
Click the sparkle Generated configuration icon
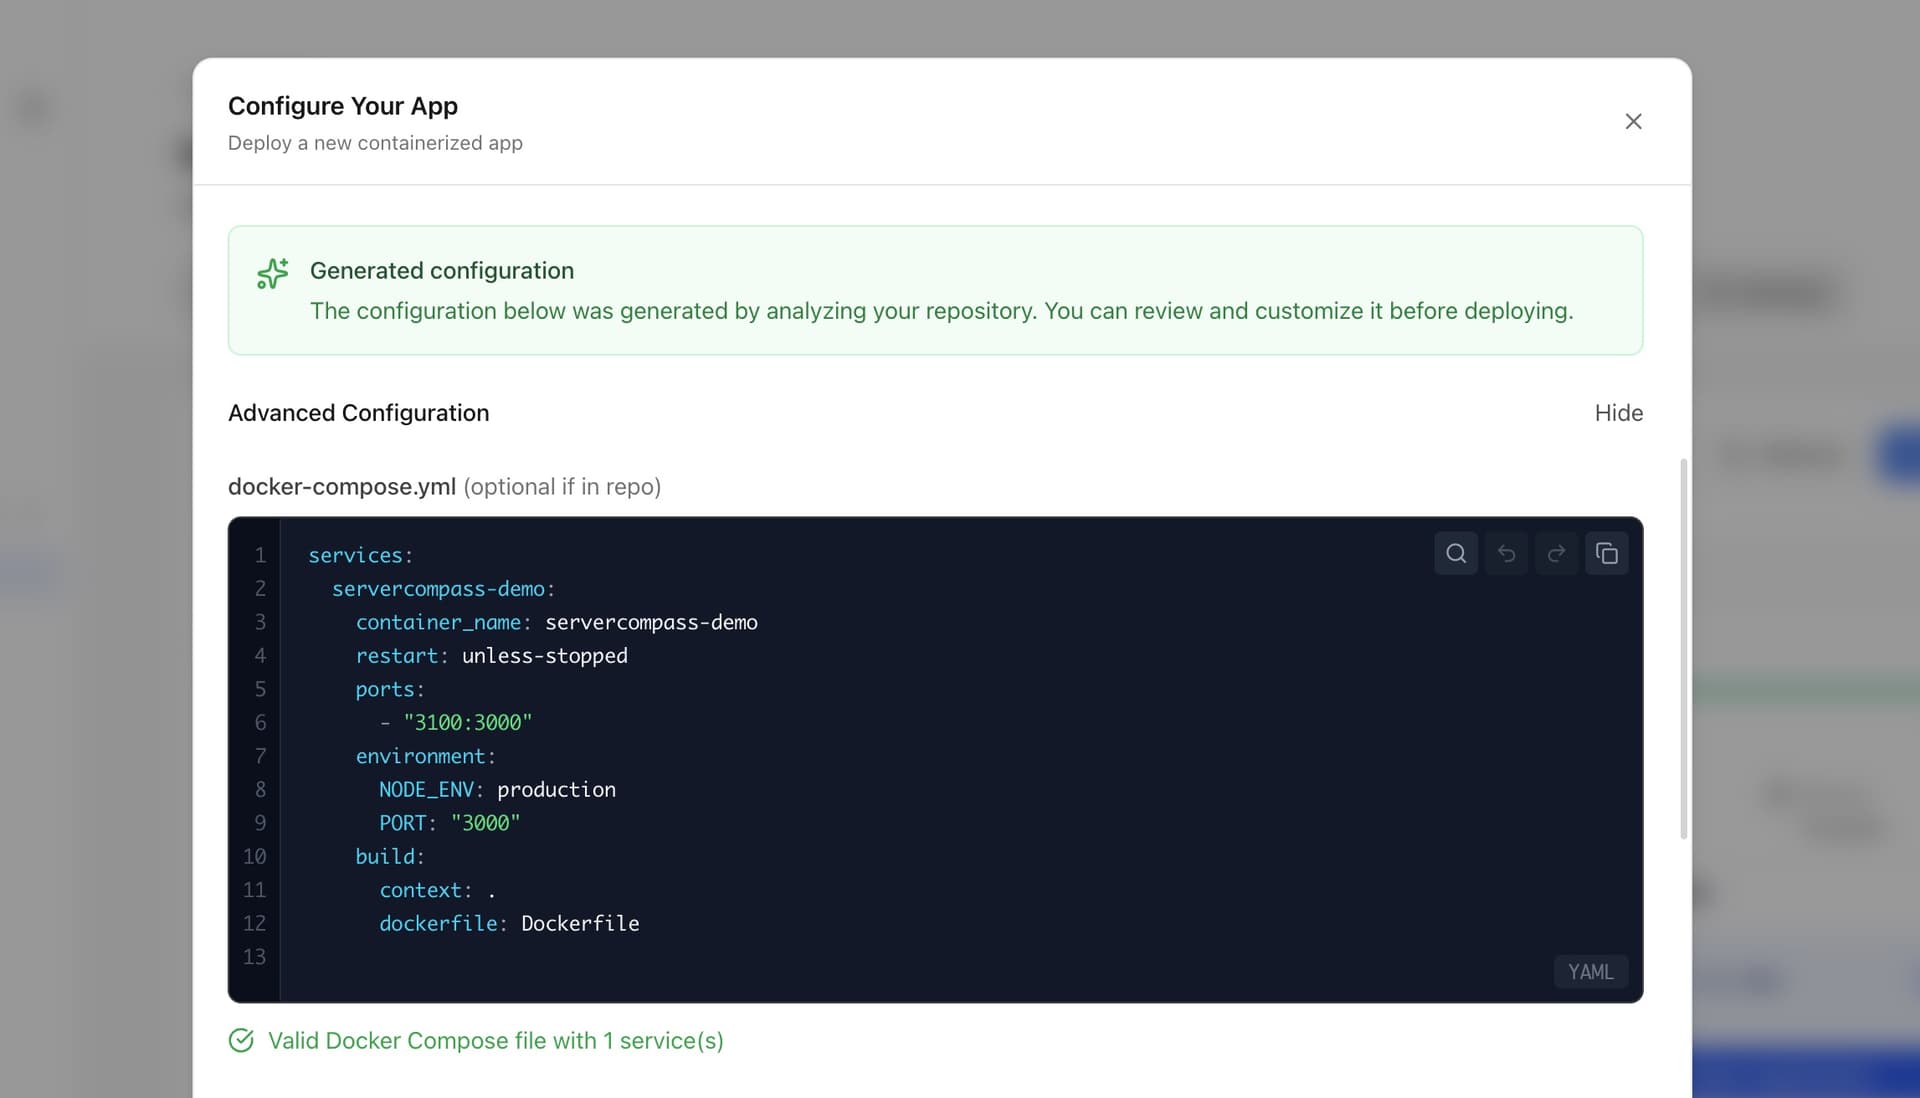(272, 273)
